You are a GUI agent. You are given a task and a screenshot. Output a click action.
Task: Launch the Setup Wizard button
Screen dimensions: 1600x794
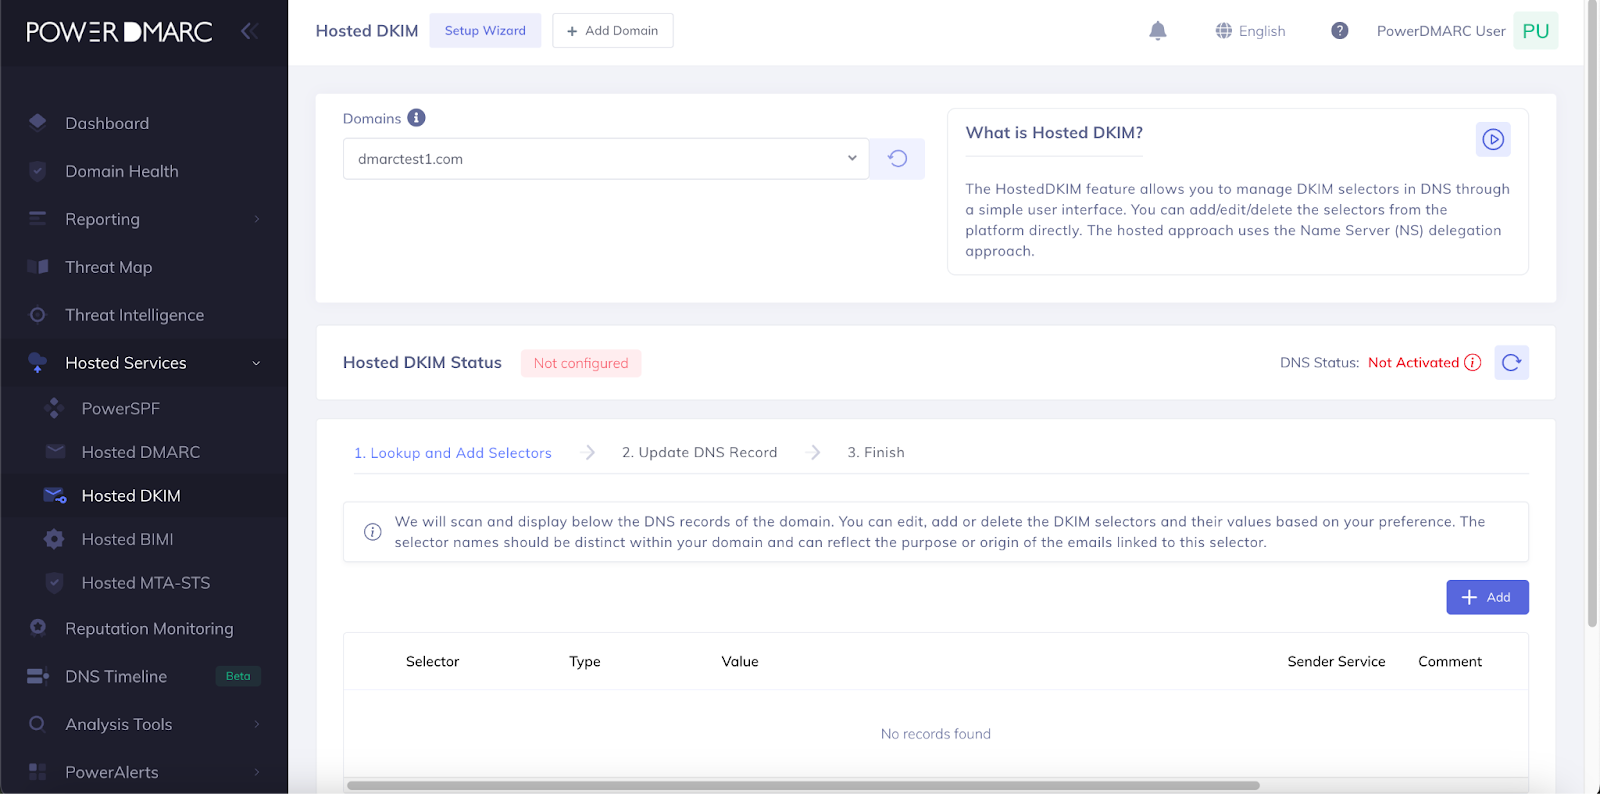(485, 30)
